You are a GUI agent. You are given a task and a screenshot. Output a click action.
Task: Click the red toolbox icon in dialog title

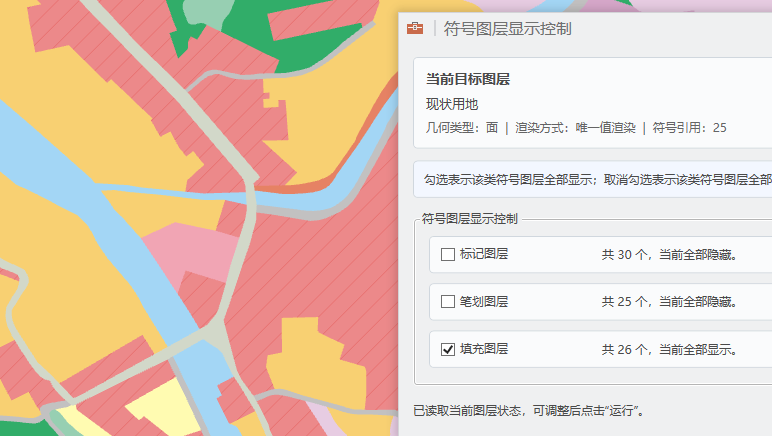click(x=415, y=29)
